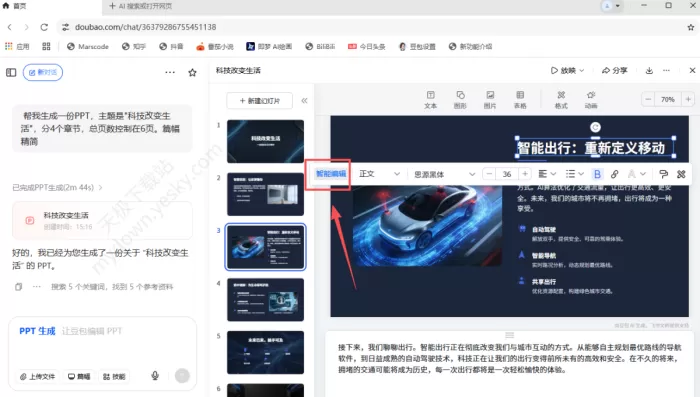Viewport: 700px width, 397px height.
Task: Download the presentation with download icon
Action: pyautogui.click(x=649, y=71)
